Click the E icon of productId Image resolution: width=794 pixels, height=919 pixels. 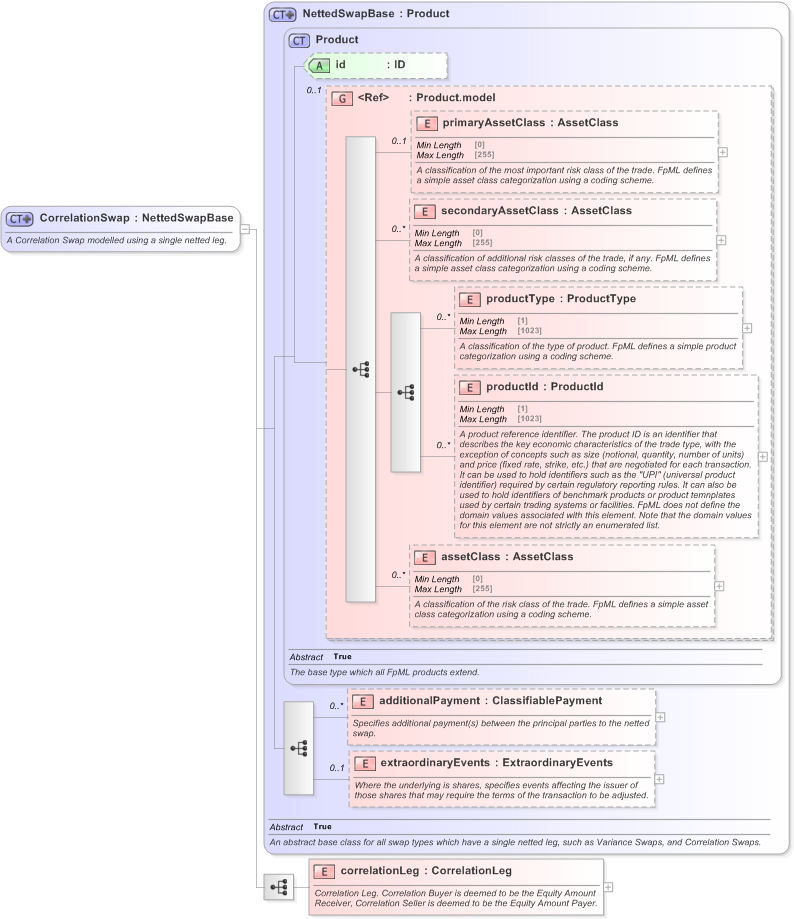click(x=470, y=387)
